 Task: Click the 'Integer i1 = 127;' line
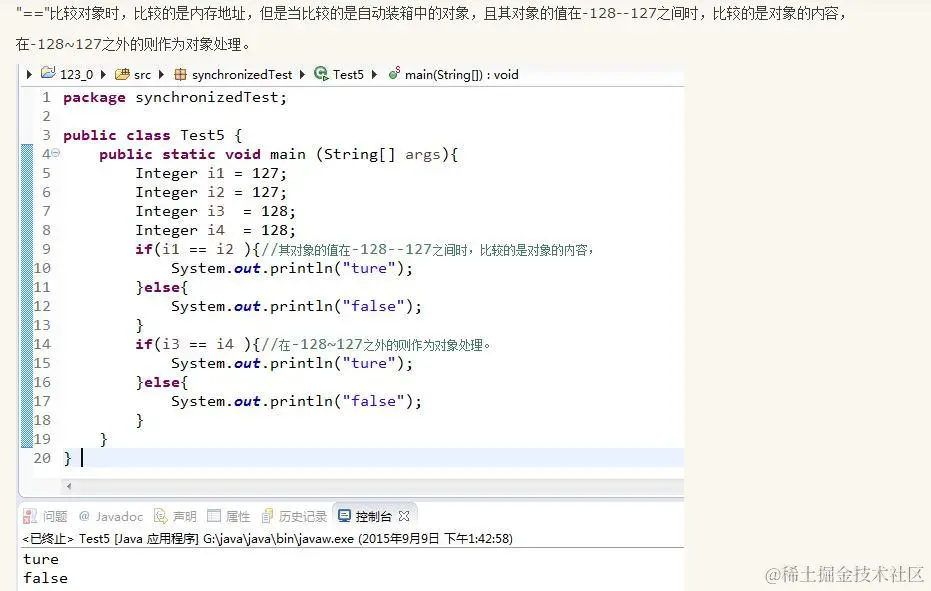pyautogui.click(x=211, y=173)
